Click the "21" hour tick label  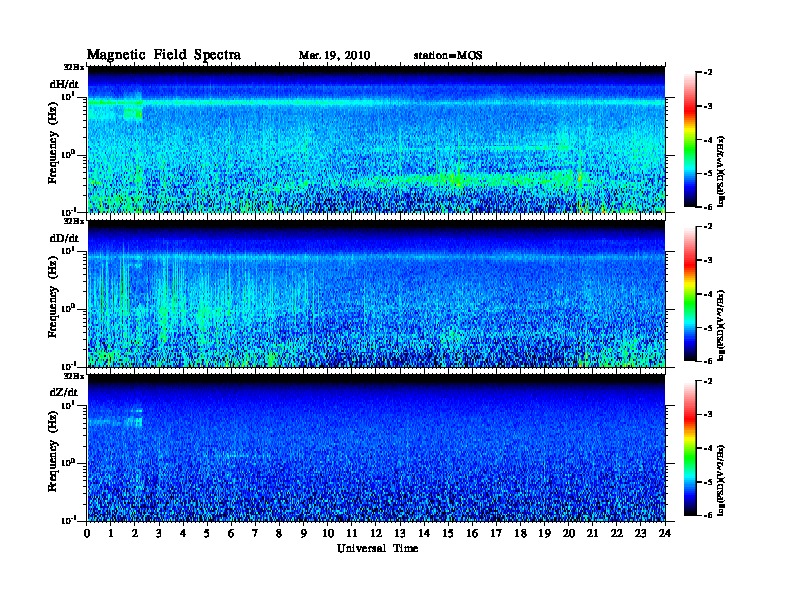click(592, 534)
